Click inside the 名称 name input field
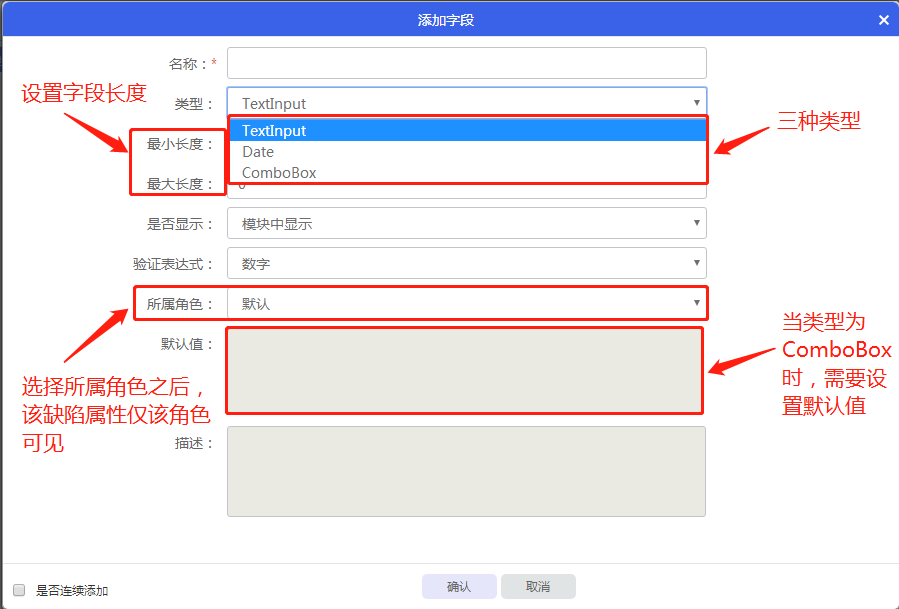This screenshot has width=899, height=609. 466,62
